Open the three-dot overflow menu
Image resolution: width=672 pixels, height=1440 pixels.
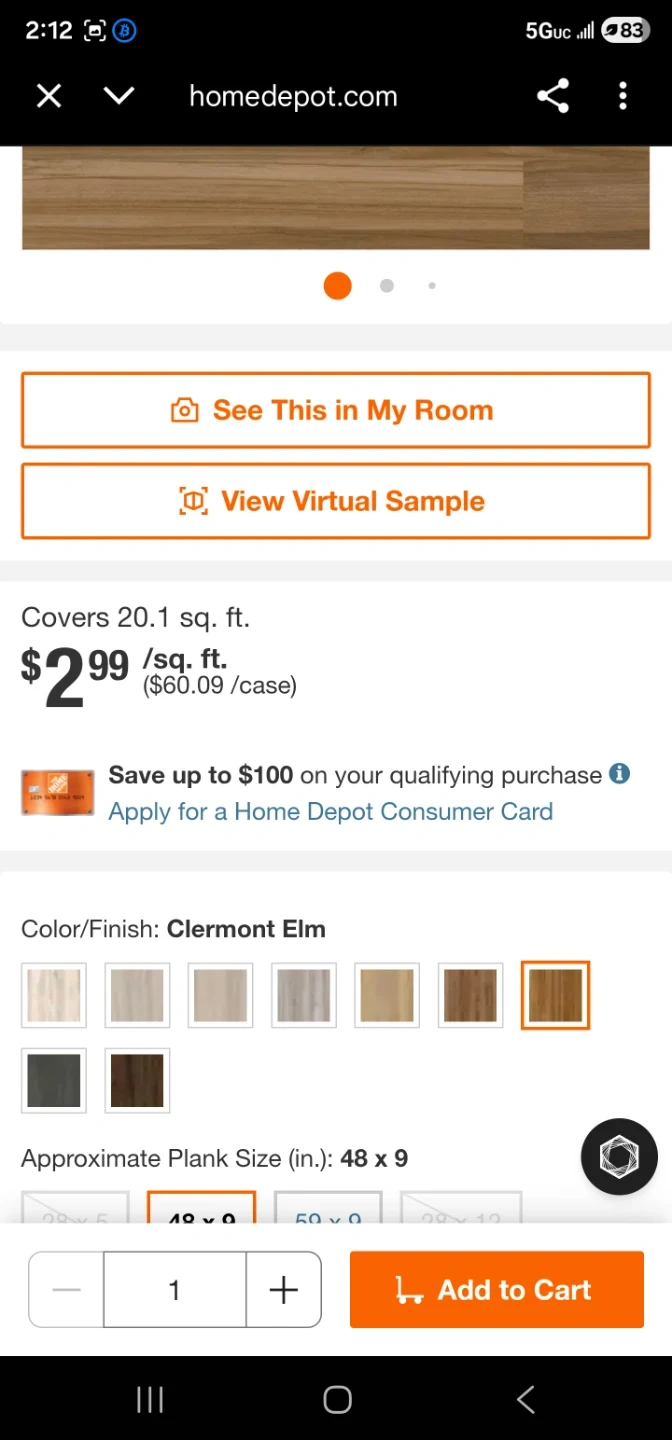point(623,96)
